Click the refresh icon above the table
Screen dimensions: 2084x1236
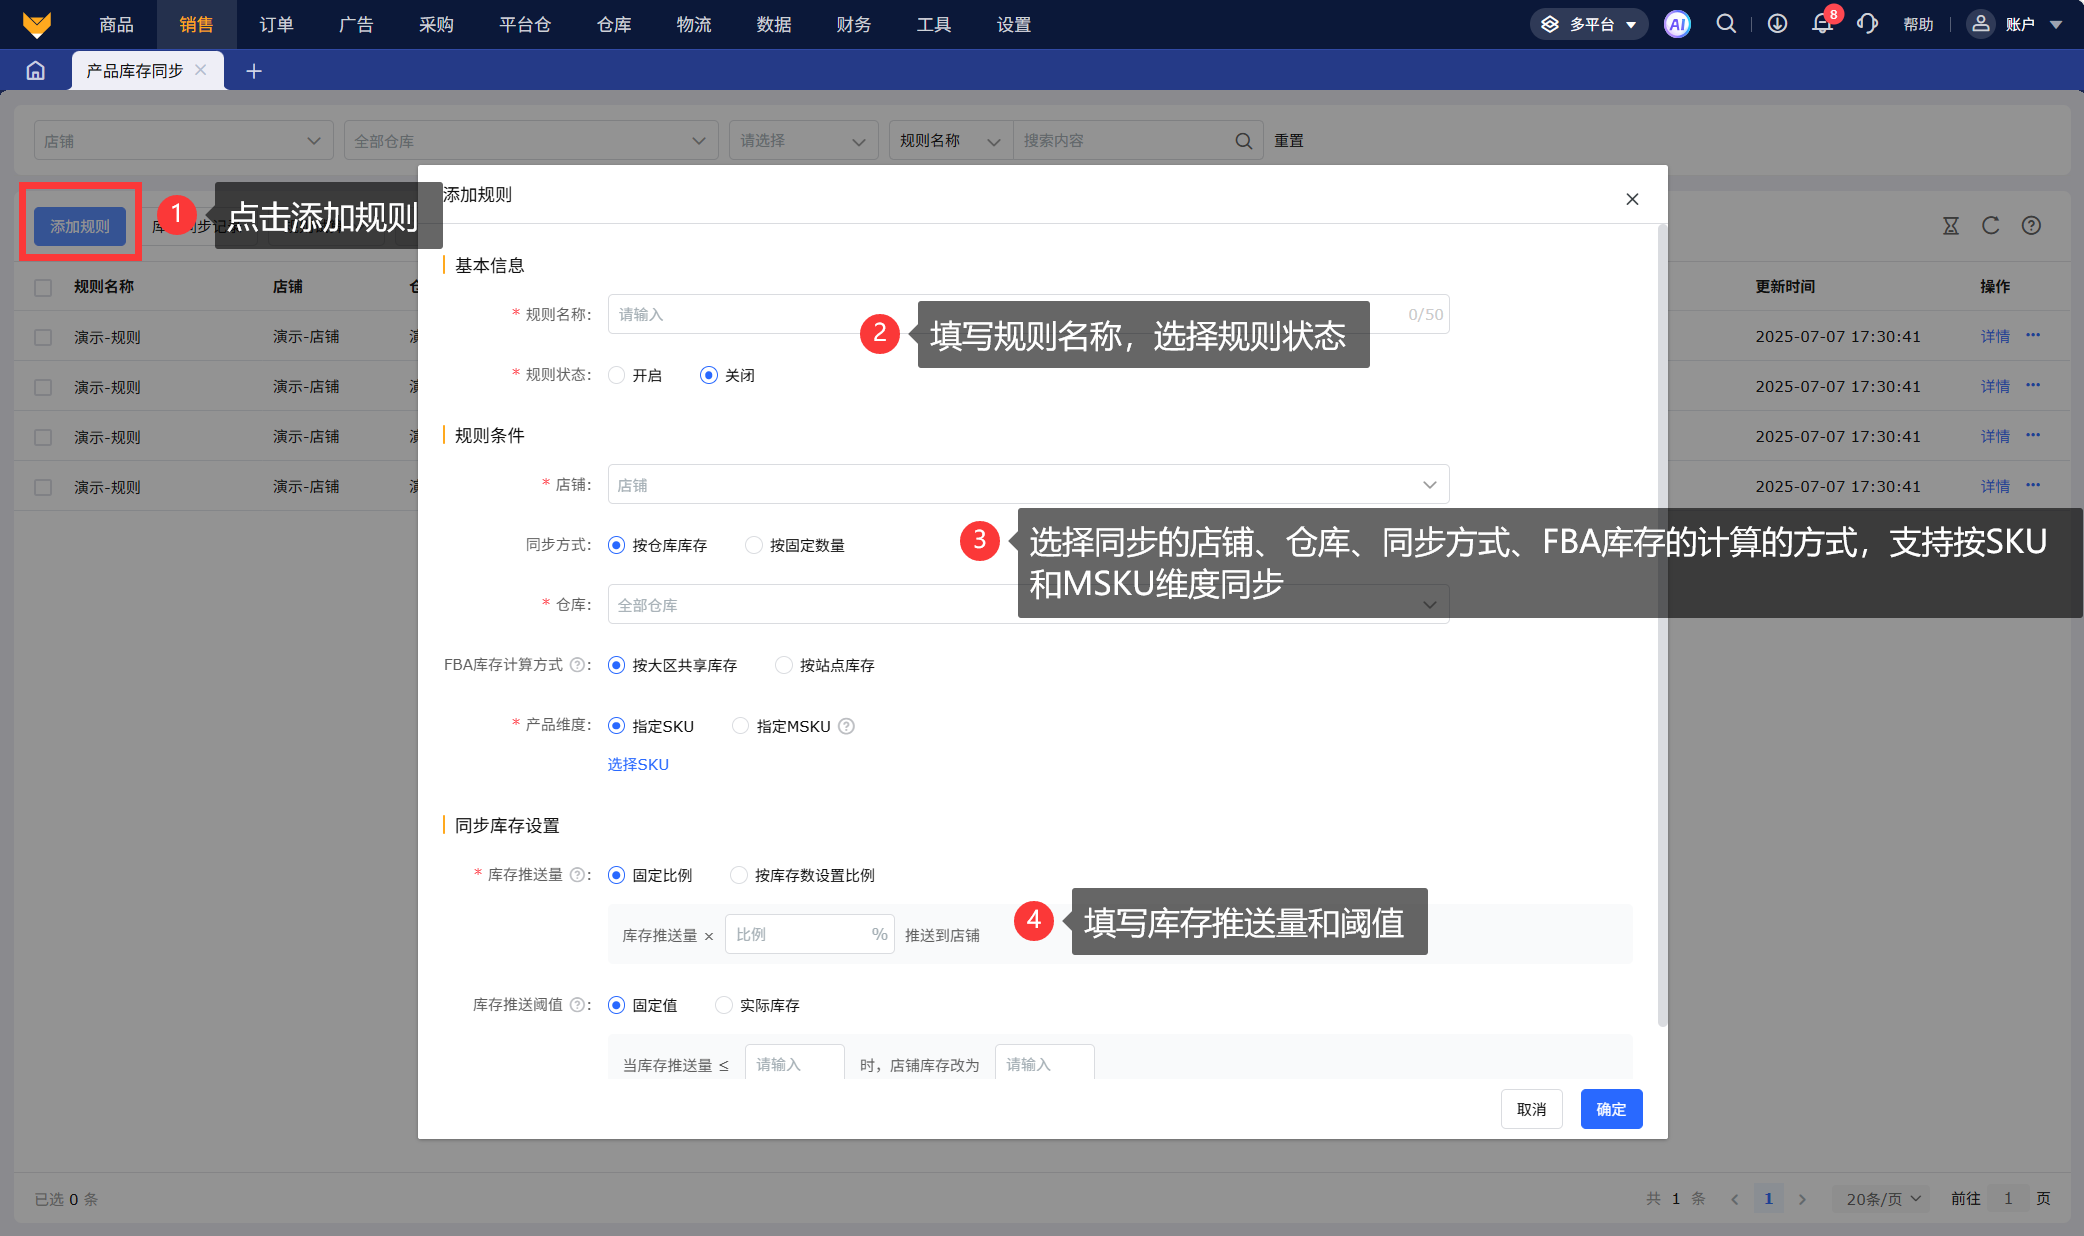(1991, 226)
